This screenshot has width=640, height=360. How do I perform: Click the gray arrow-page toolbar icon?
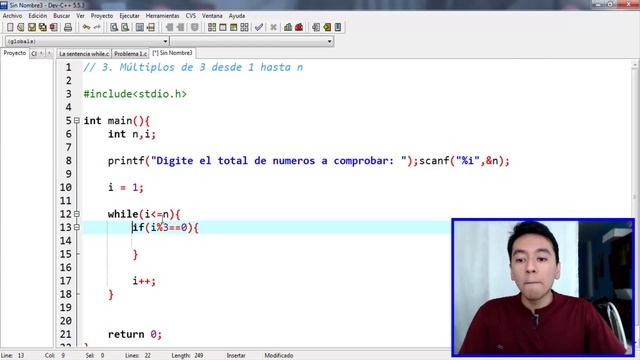tap(316, 27)
